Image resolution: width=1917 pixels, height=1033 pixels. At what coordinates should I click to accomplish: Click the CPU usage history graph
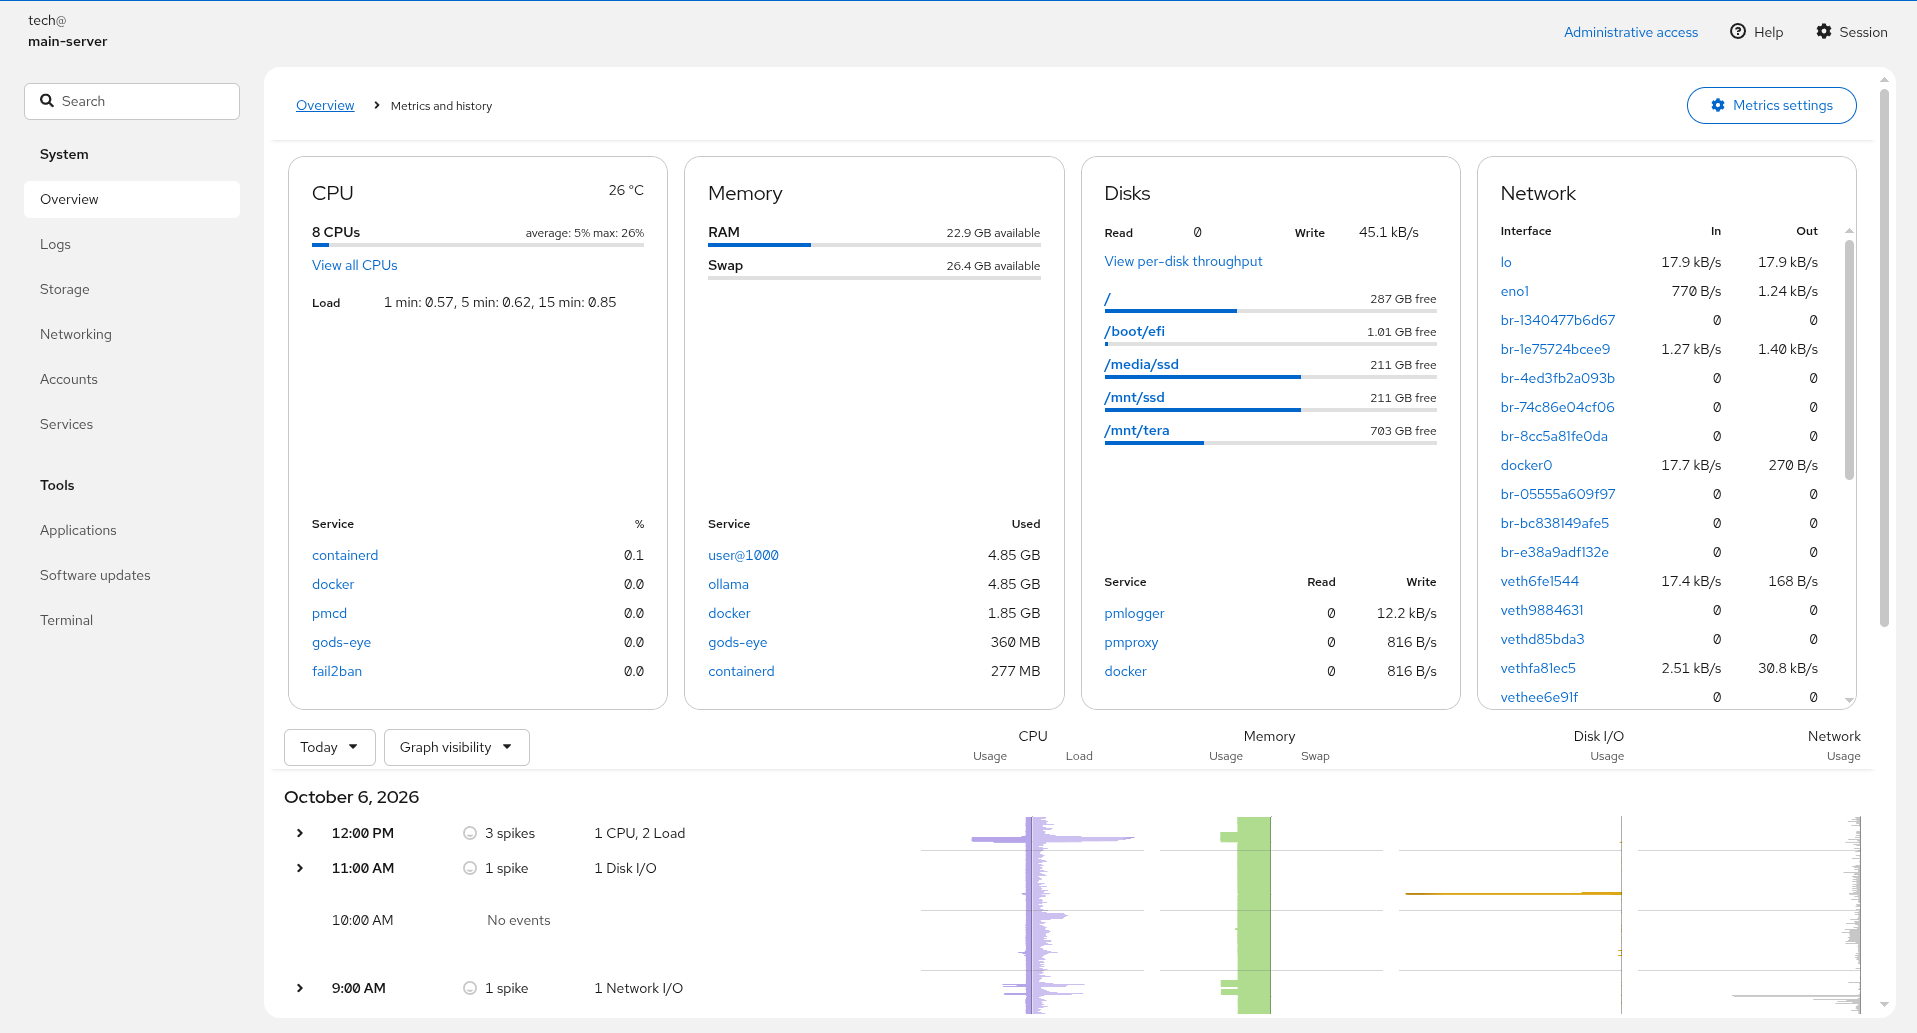1031,915
